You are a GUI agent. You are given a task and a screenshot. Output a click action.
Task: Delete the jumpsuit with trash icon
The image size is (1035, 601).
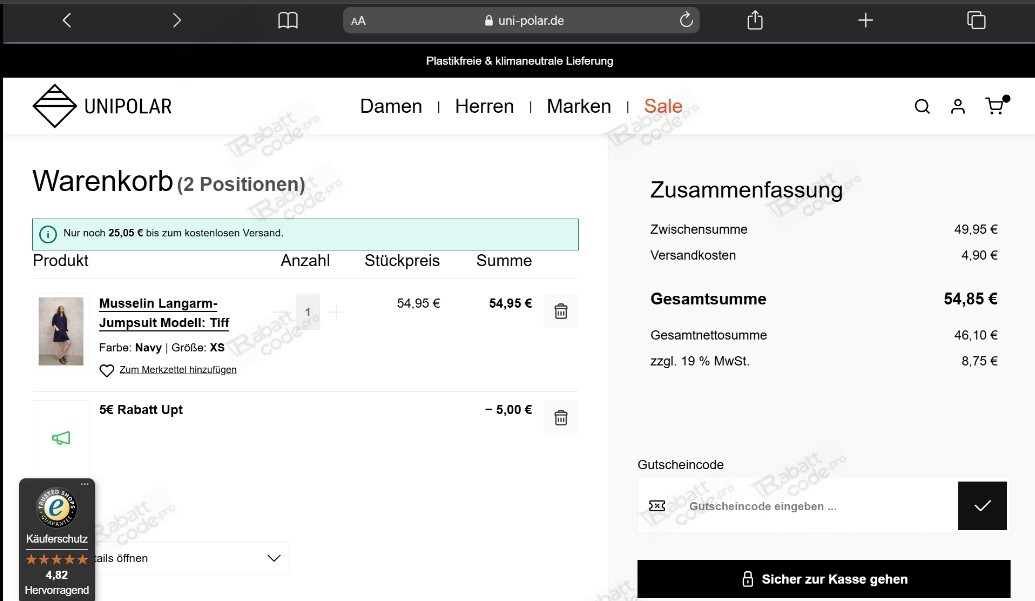tap(560, 311)
